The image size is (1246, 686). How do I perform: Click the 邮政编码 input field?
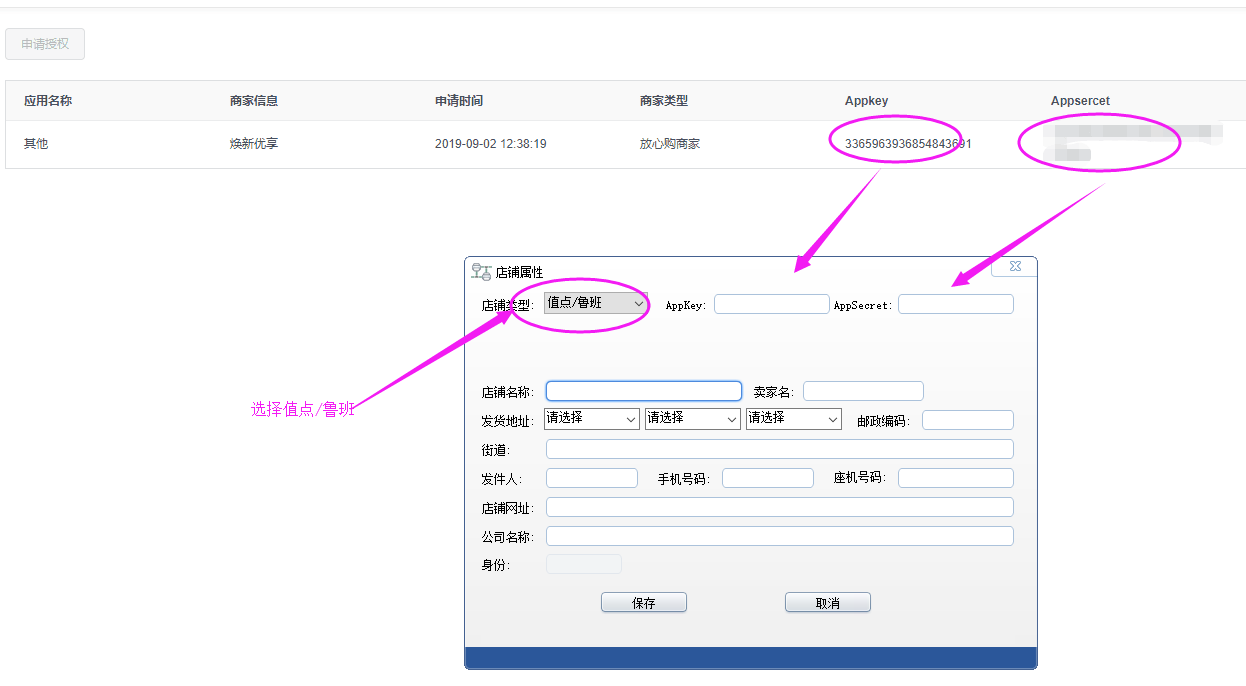pyautogui.click(x=967, y=419)
